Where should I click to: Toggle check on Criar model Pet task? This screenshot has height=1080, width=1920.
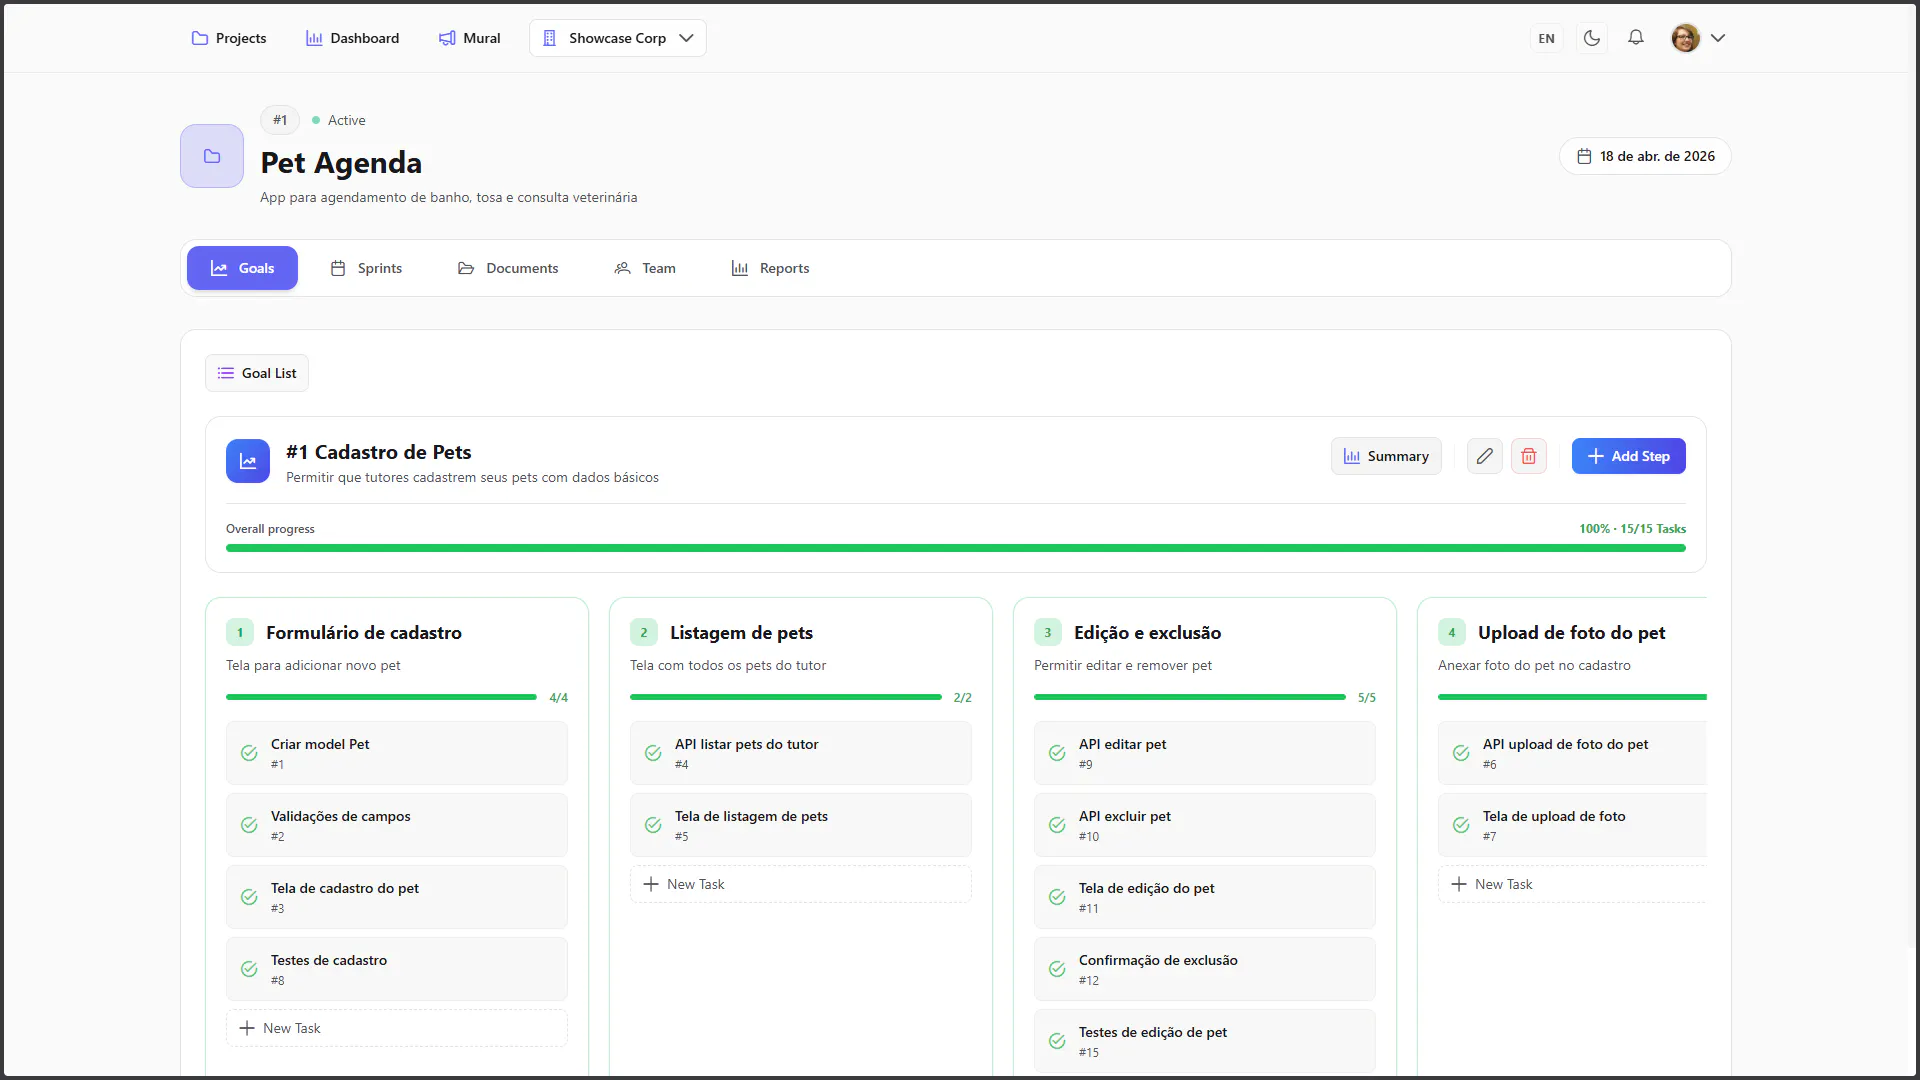coord(249,753)
